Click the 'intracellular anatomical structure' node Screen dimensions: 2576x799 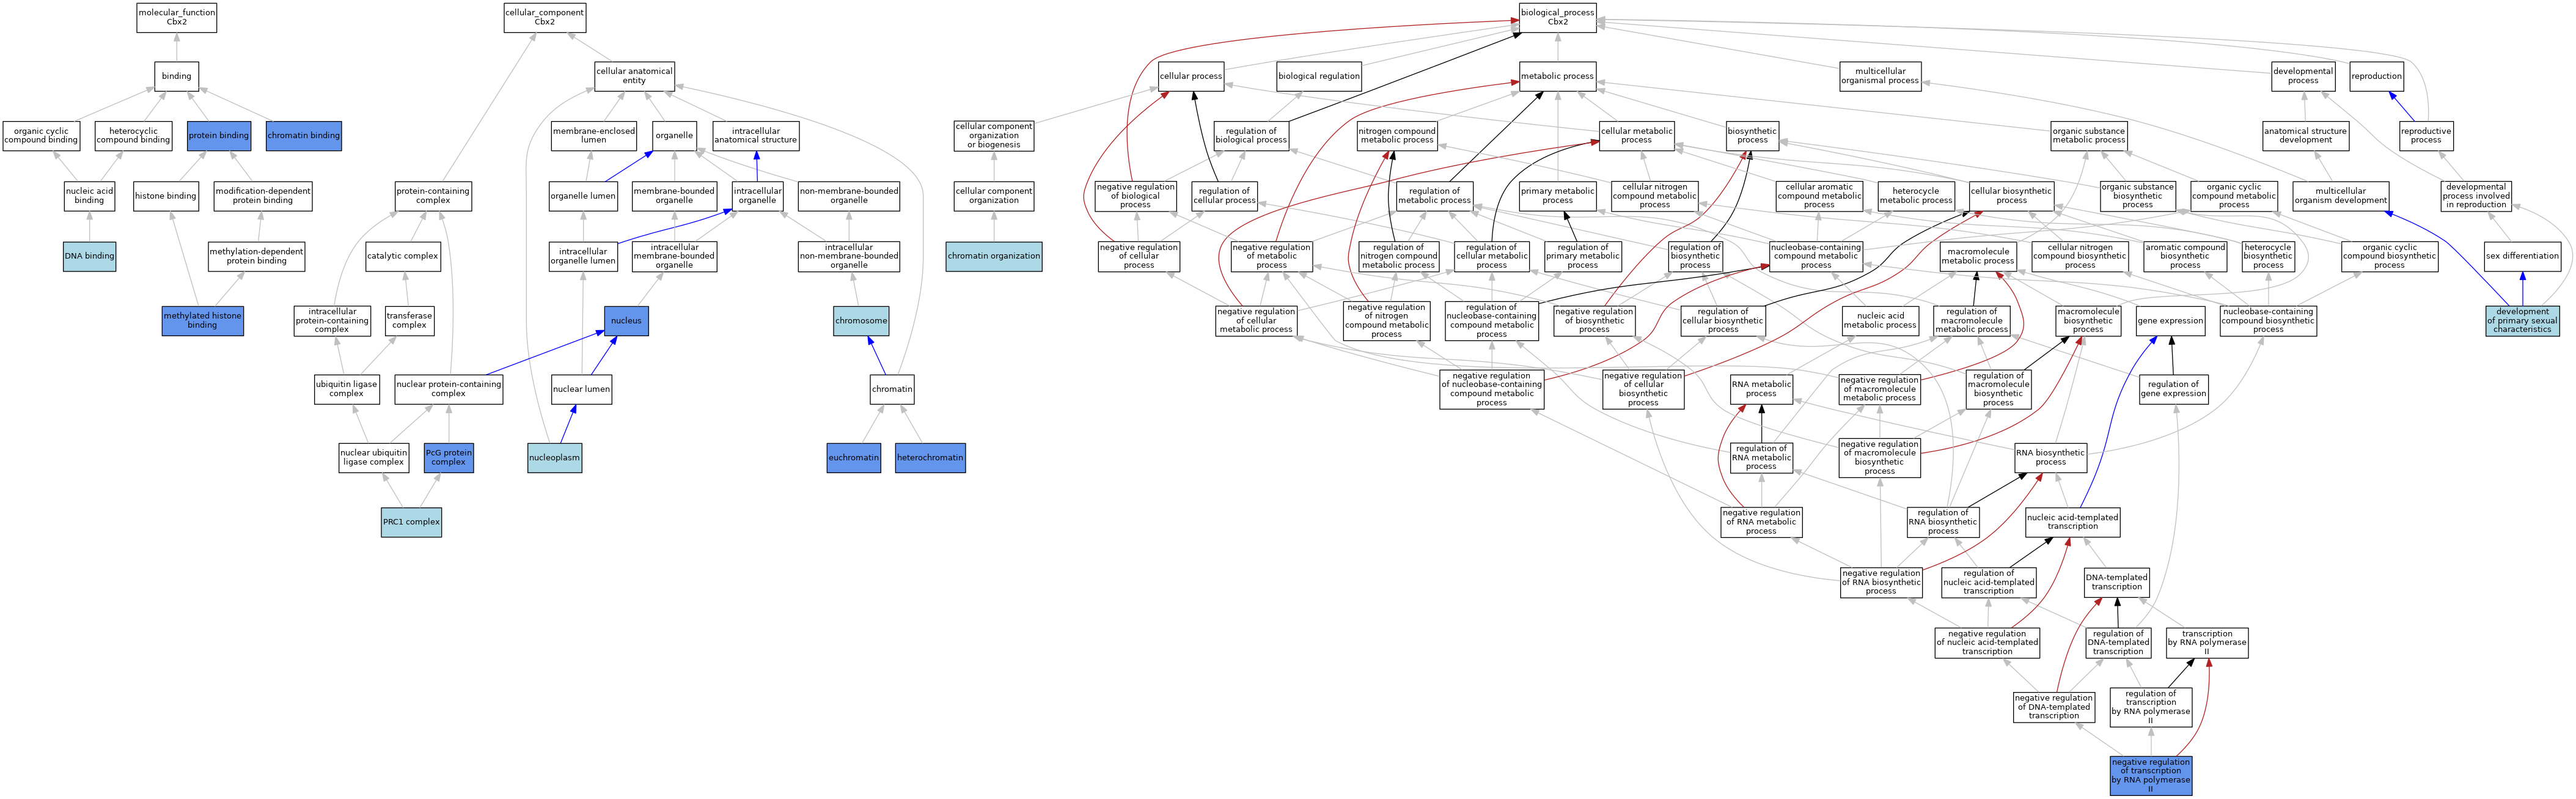[x=756, y=136]
